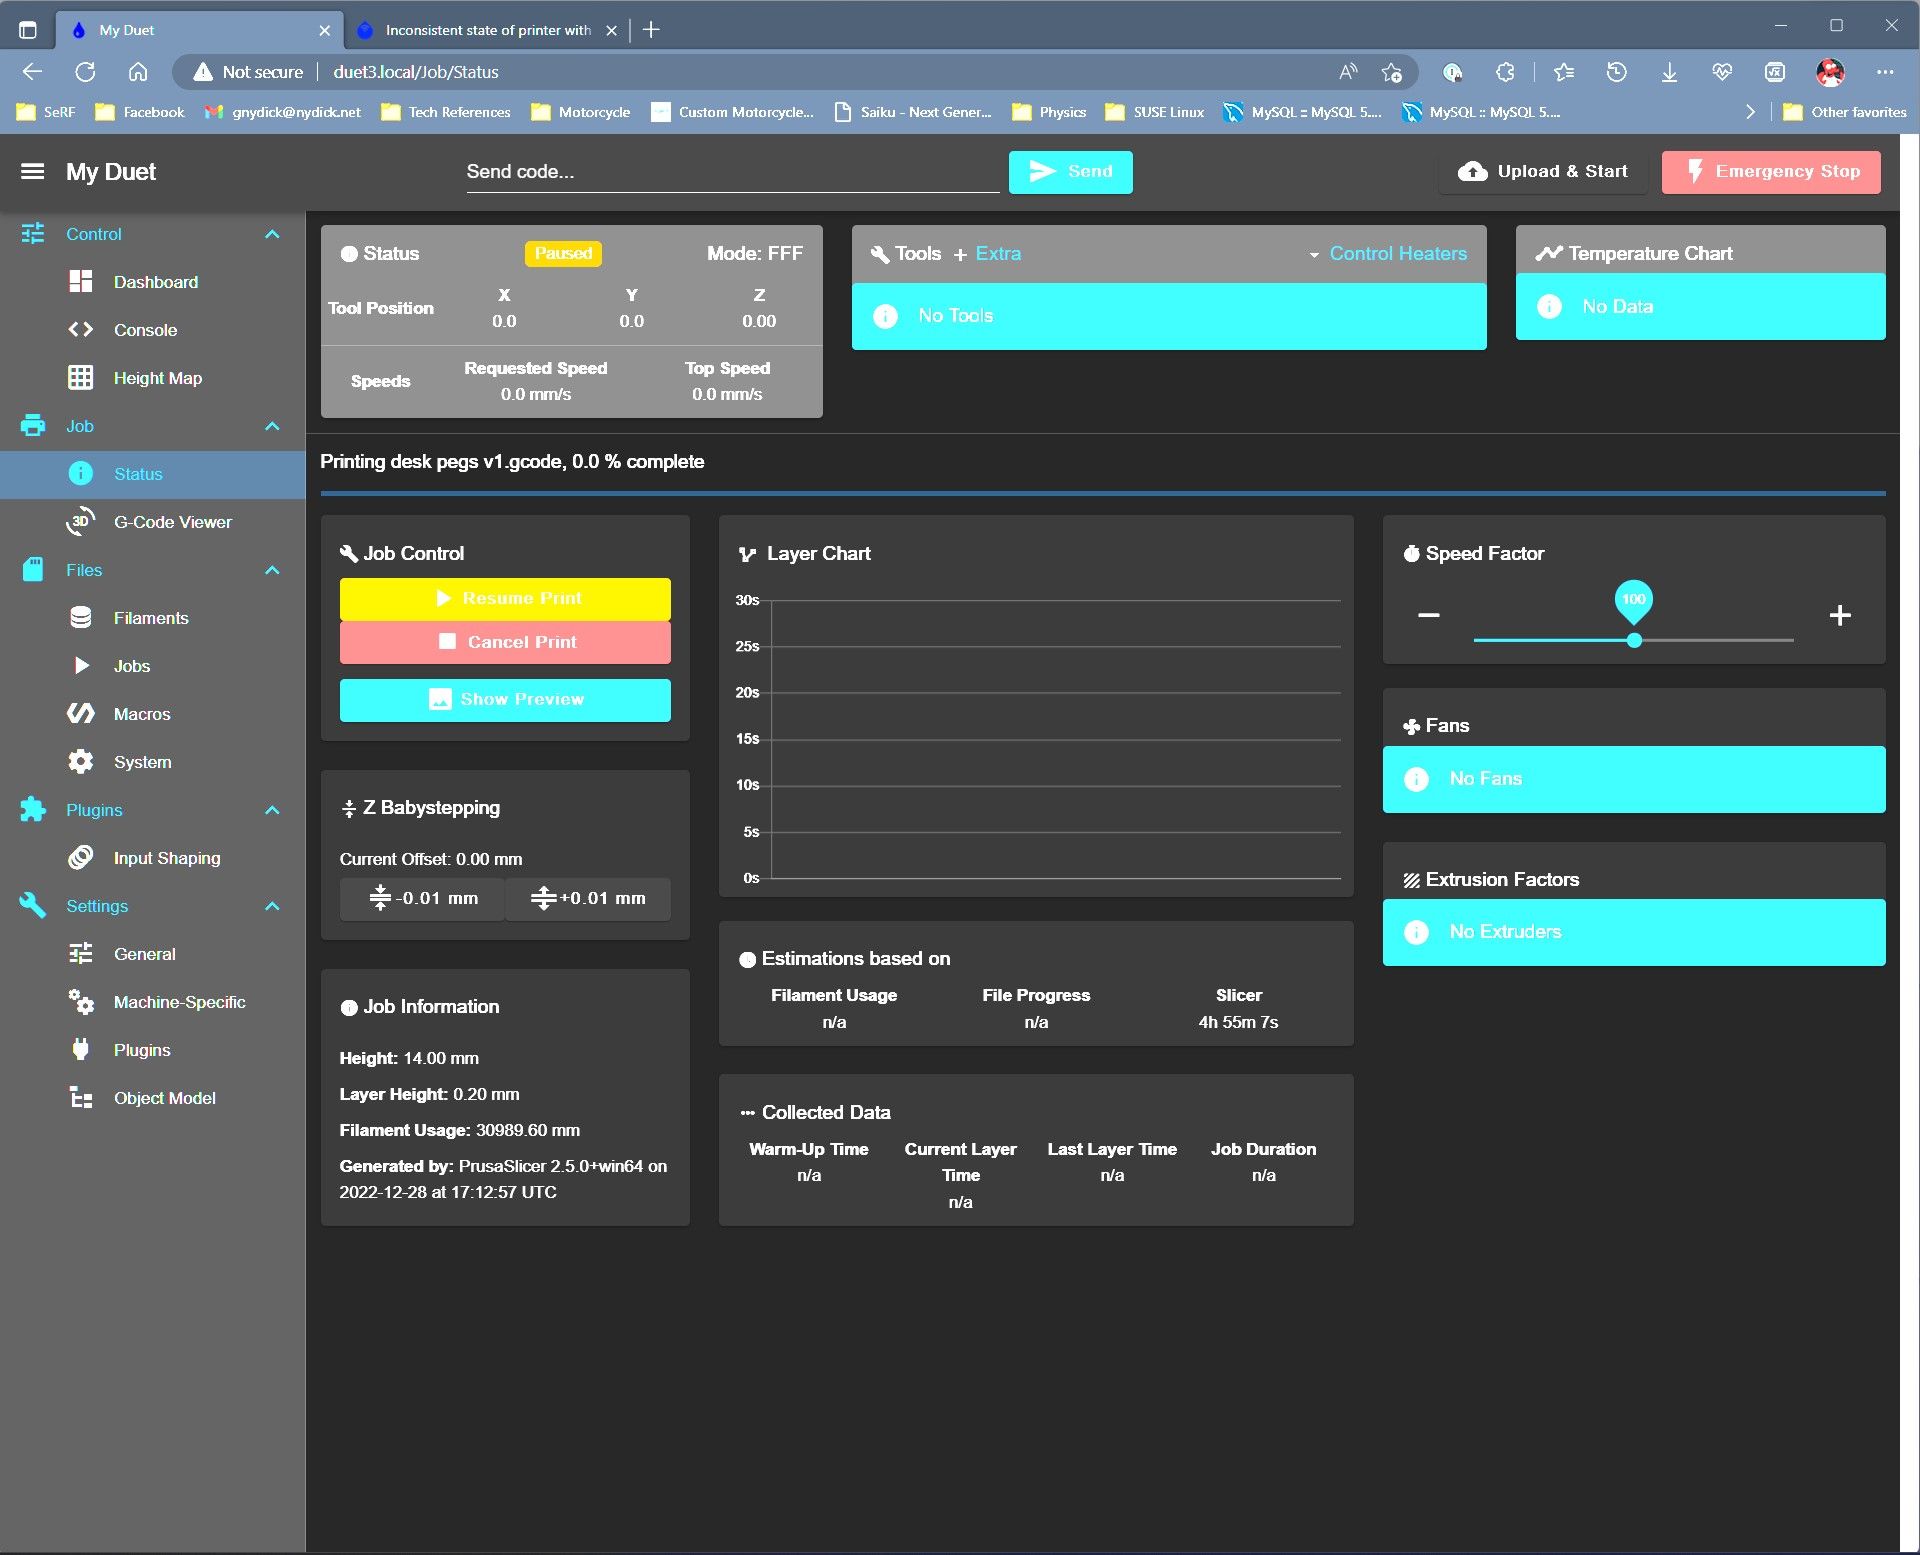The height and width of the screenshot is (1555, 1920).
Task: Click the Speed Factor slider handle
Action: click(x=1634, y=640)
